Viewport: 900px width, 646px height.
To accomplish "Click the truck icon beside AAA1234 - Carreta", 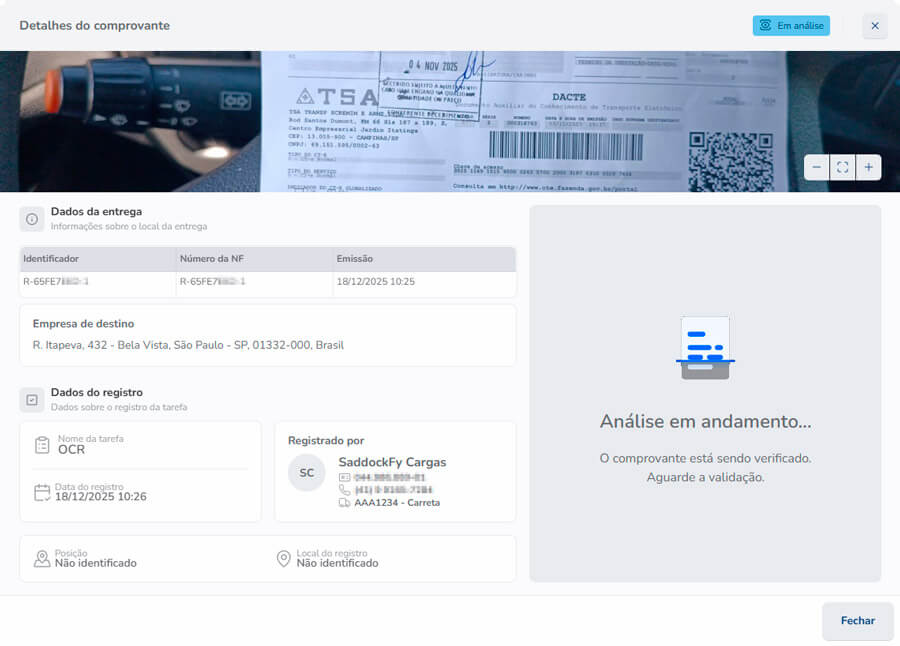I will point(344,502).
